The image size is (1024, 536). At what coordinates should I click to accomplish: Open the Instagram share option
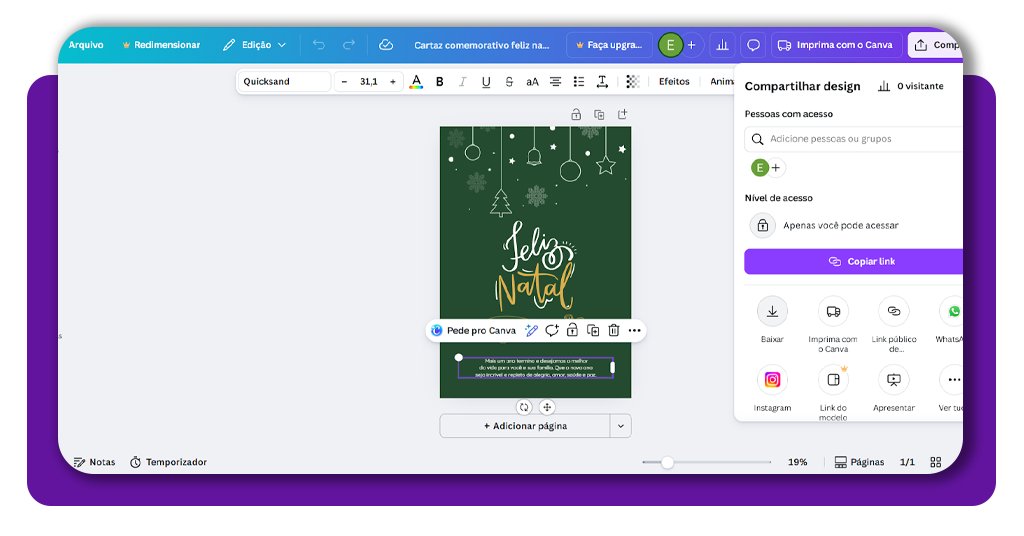pos(772,380)
